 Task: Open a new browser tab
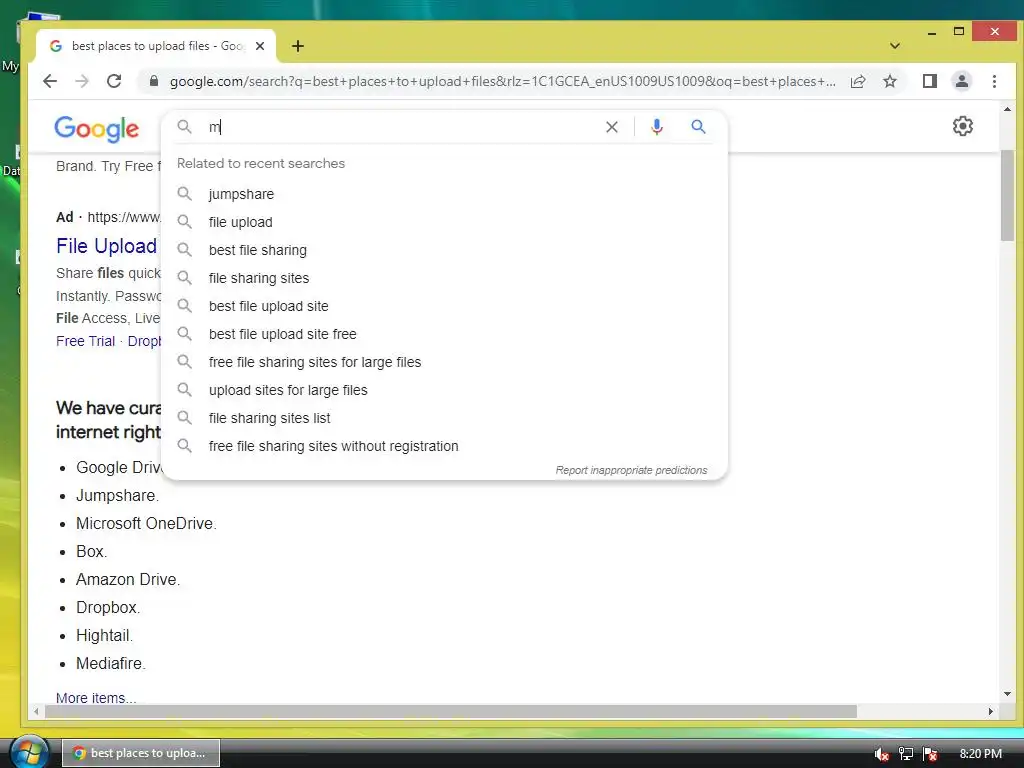pos(298,46)
